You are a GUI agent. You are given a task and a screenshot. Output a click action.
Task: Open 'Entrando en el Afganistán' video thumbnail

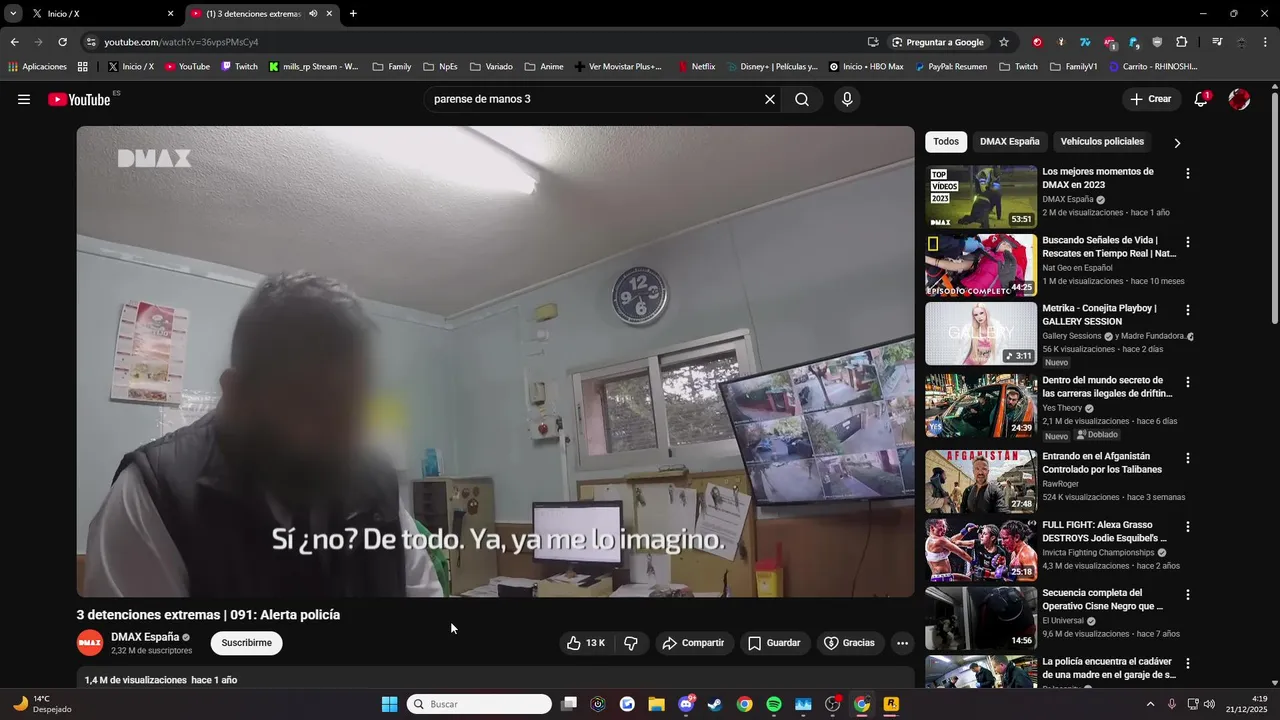click(981, 481)
